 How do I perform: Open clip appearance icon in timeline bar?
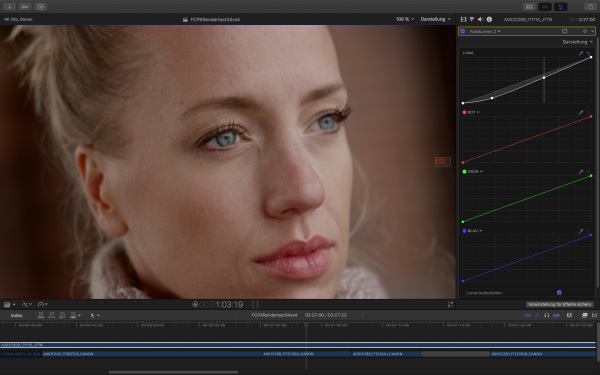tap(569, 315)
